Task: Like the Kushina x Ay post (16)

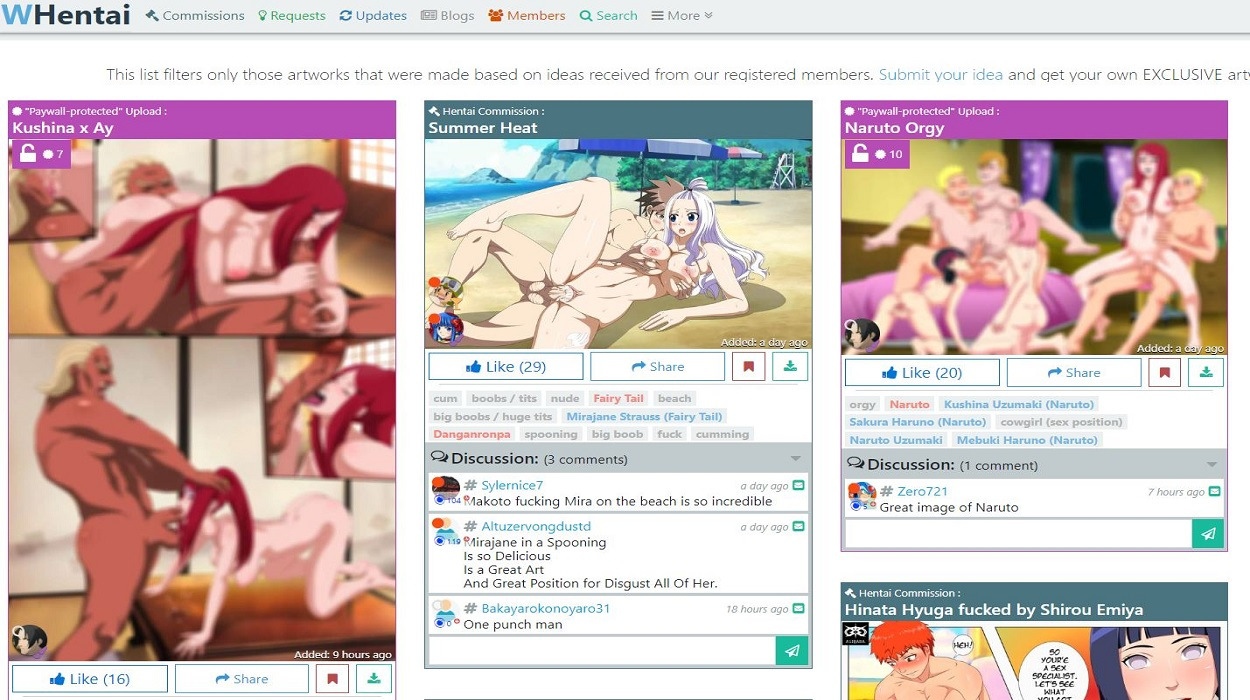Action: [90, 679]
